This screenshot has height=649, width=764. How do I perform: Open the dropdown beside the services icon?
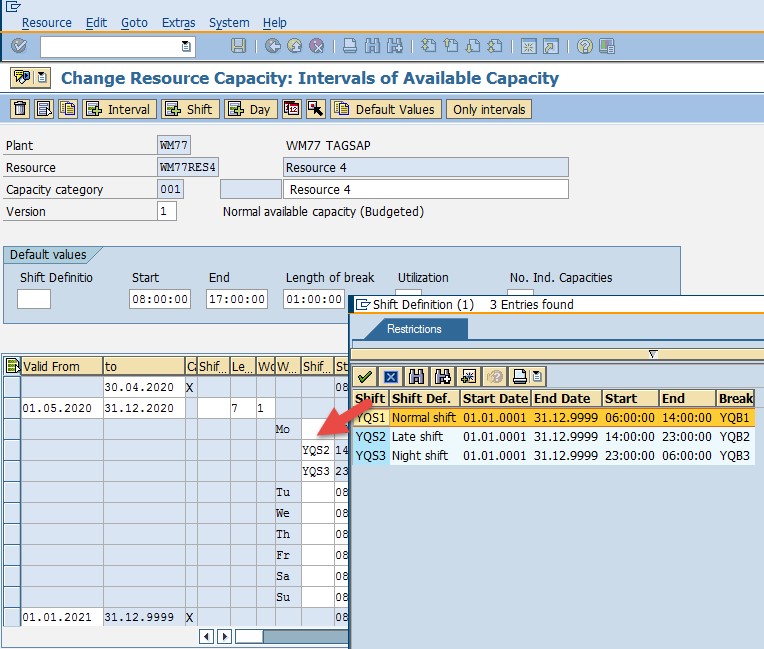(x=42, y=77)
